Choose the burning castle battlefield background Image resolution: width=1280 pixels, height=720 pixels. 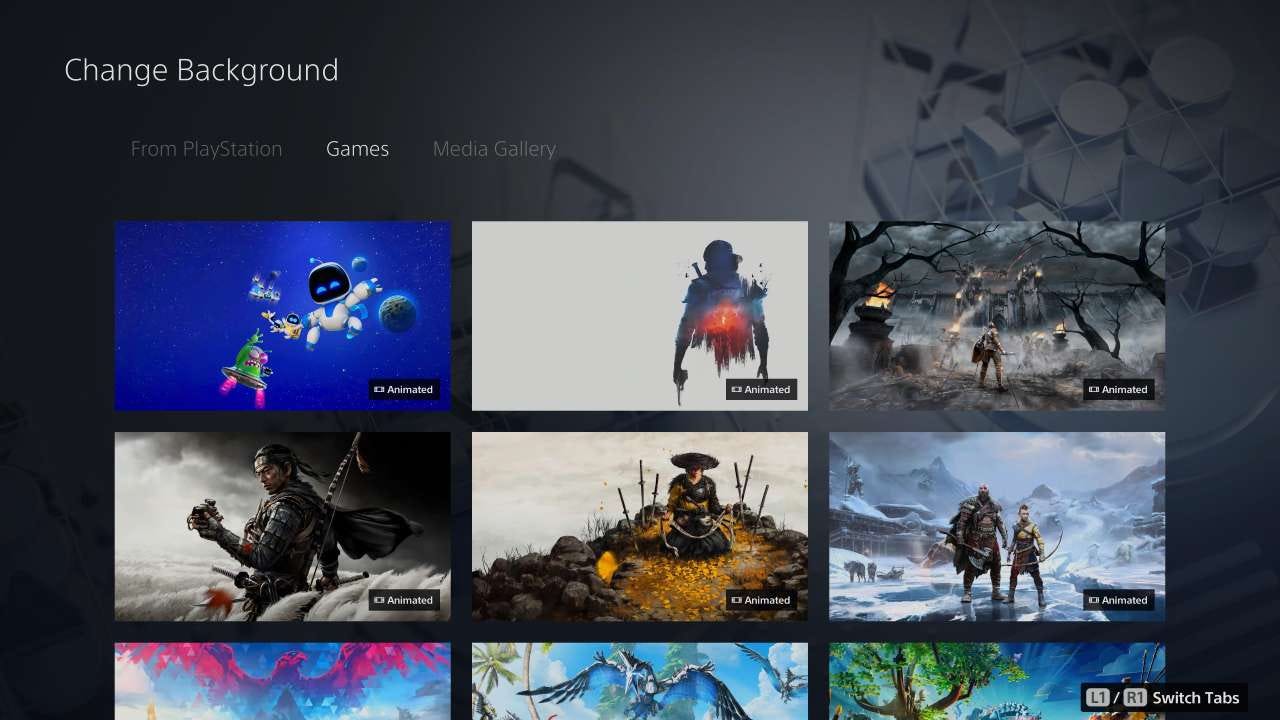click(x=996, y=315)
